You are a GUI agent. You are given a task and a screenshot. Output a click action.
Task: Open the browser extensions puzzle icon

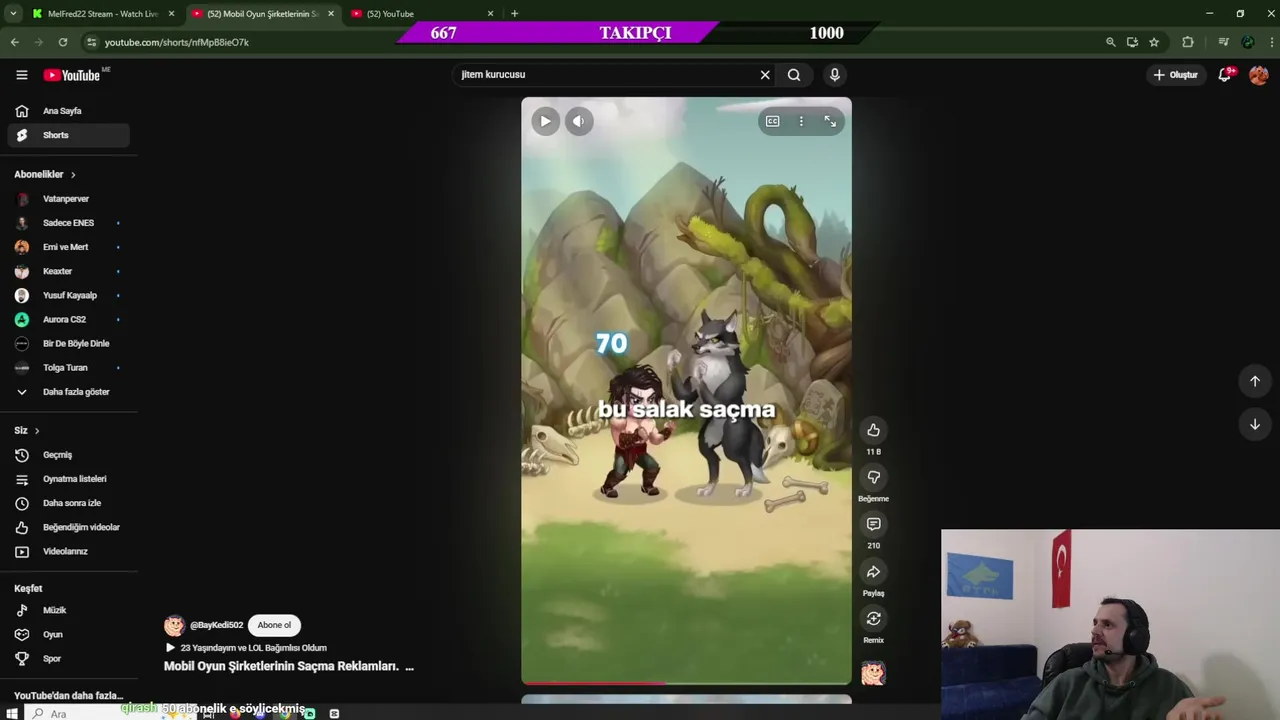coord(1188,42)
